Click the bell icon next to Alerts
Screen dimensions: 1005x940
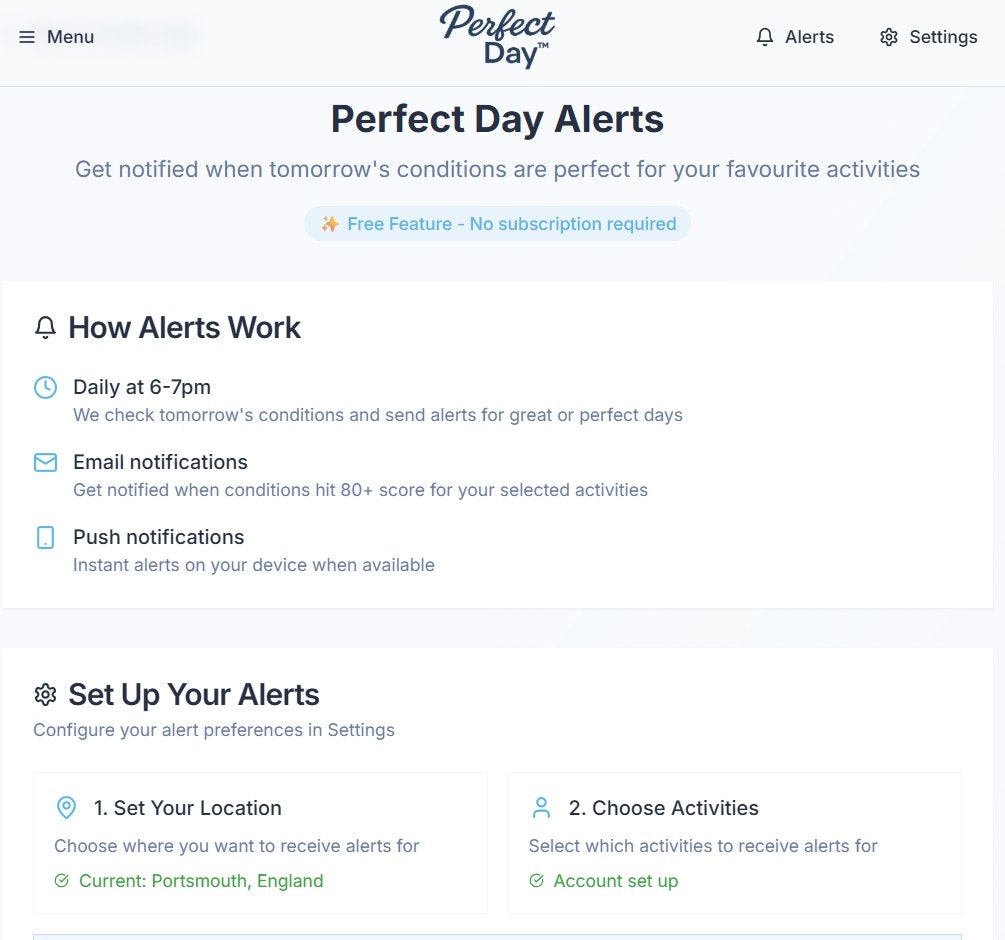tap(765, 37)
